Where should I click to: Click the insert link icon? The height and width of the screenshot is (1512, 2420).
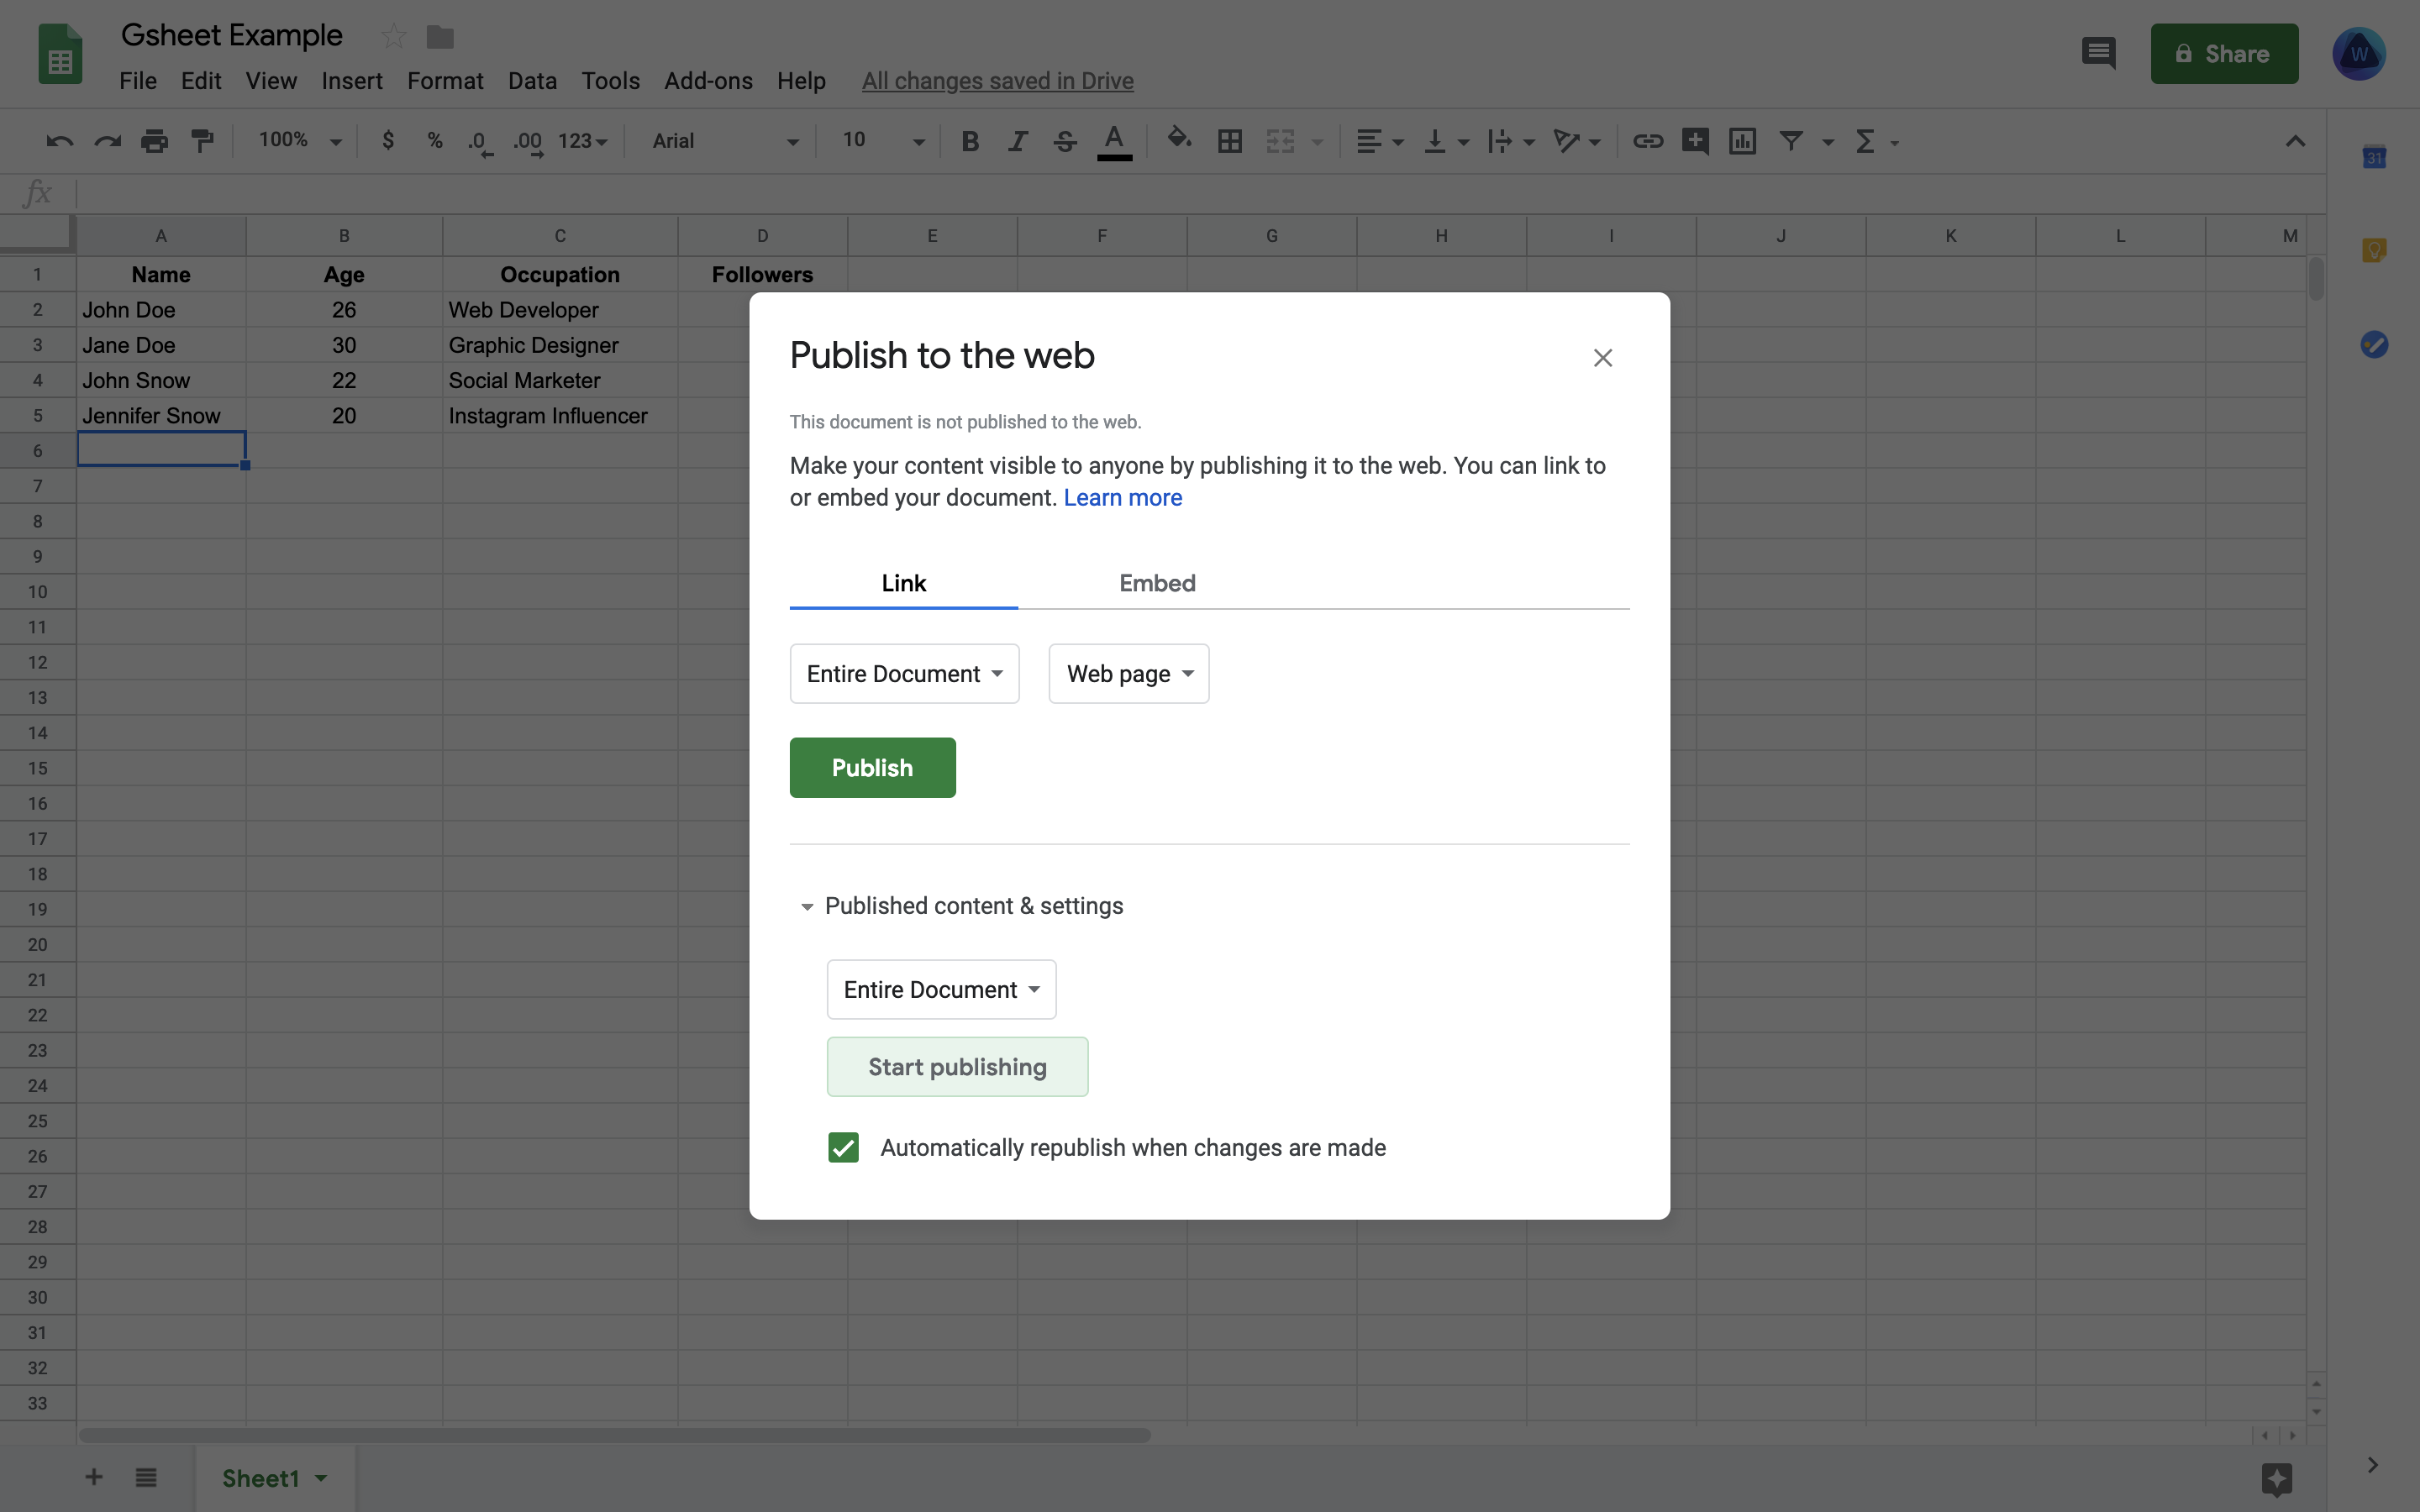coord(1647,141)
